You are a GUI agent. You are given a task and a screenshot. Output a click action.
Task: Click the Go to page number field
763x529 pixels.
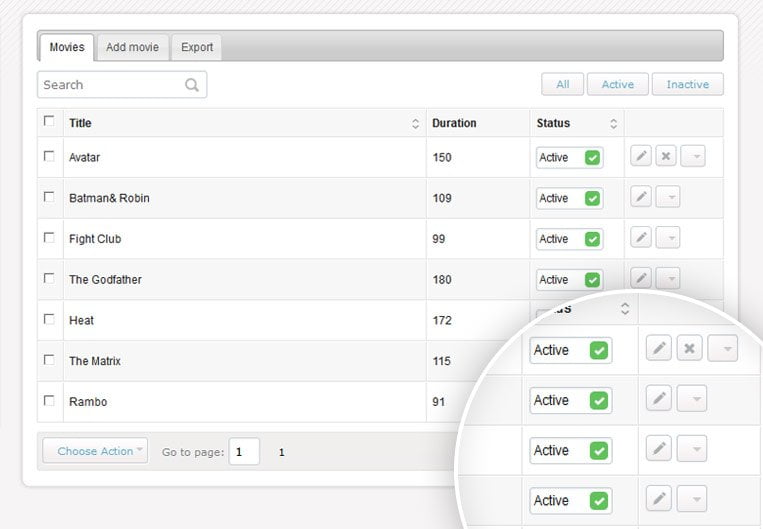(244, 452)
